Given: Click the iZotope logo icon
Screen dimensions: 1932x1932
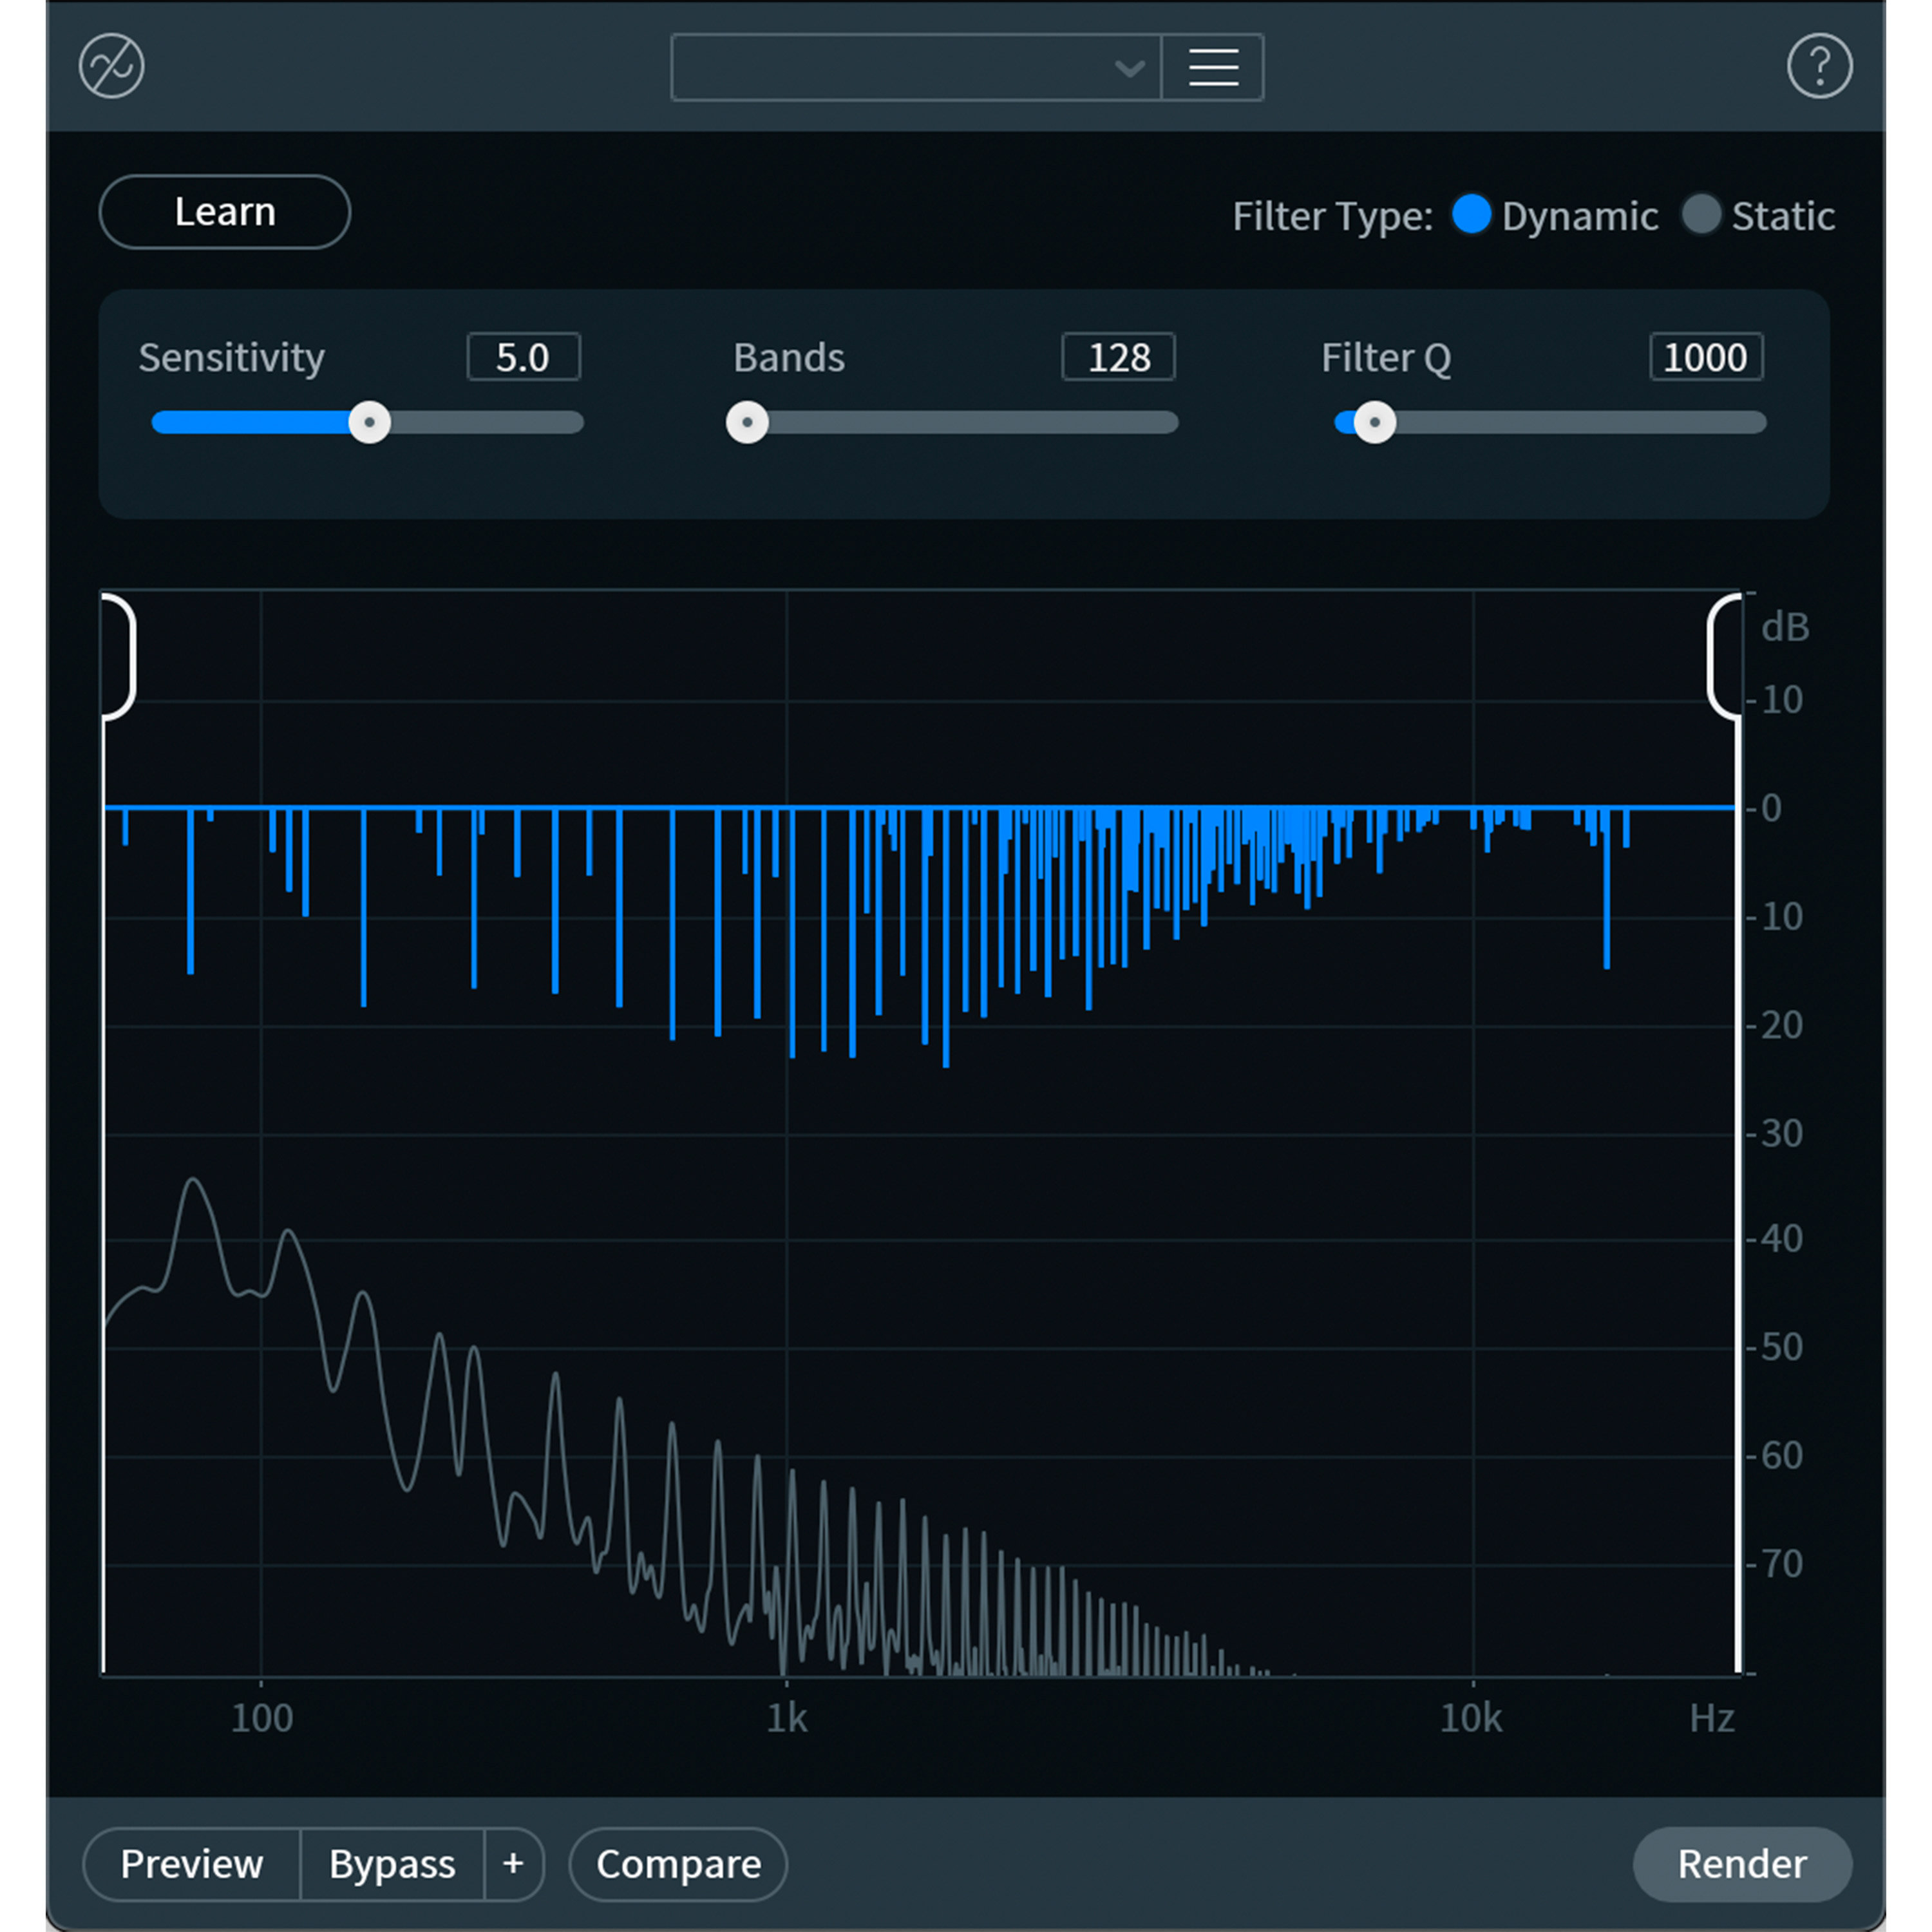Looking at the screenshot, I should [112, 65].
